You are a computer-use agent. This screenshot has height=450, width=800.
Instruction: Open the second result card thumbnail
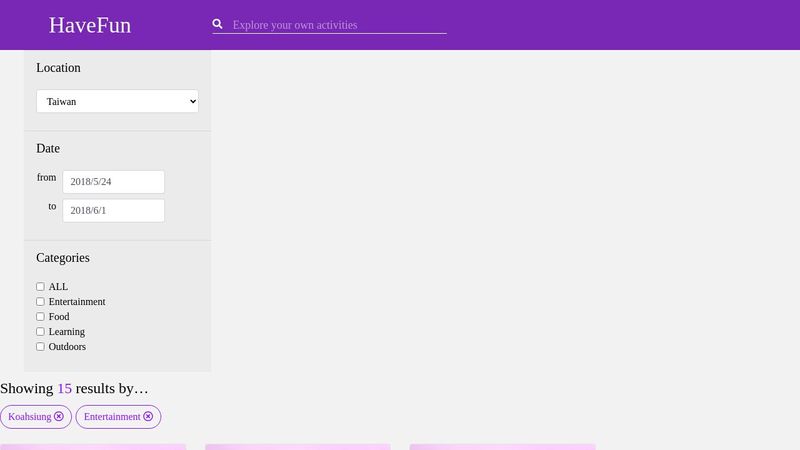(x=297, y=447)
